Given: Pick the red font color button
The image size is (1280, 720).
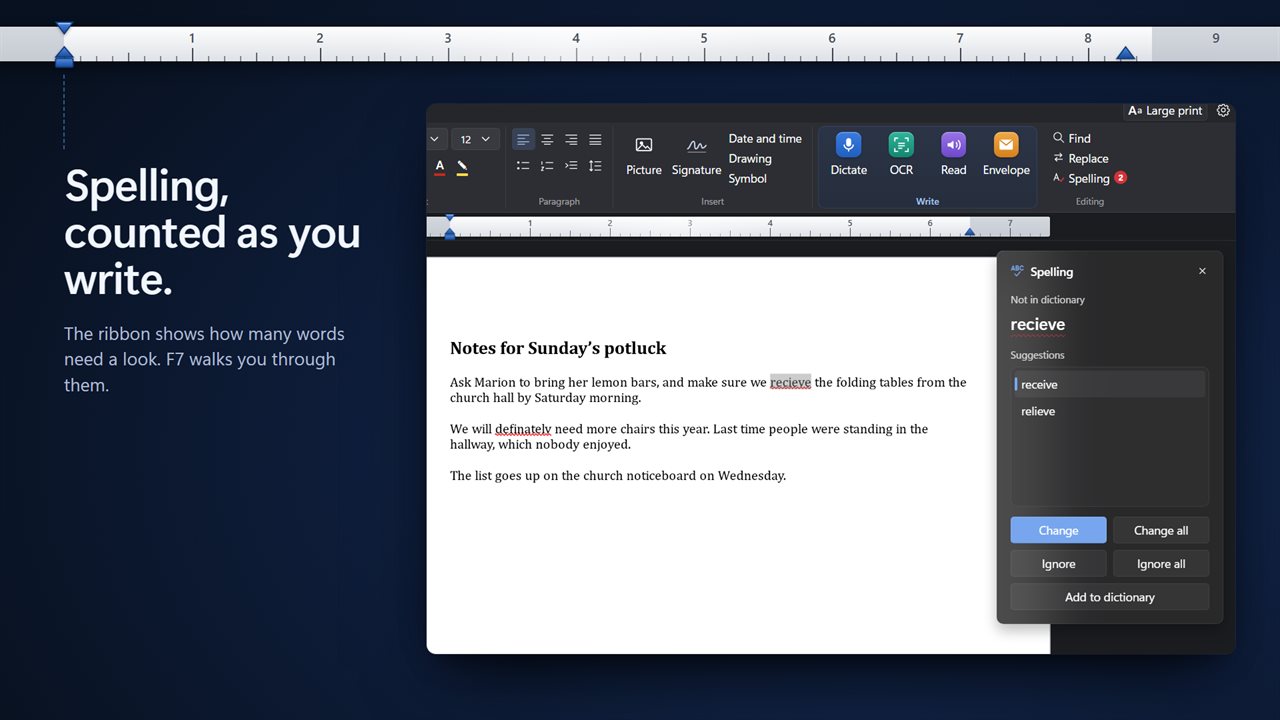Looking at the screenshot, I should tap(440, 167).
